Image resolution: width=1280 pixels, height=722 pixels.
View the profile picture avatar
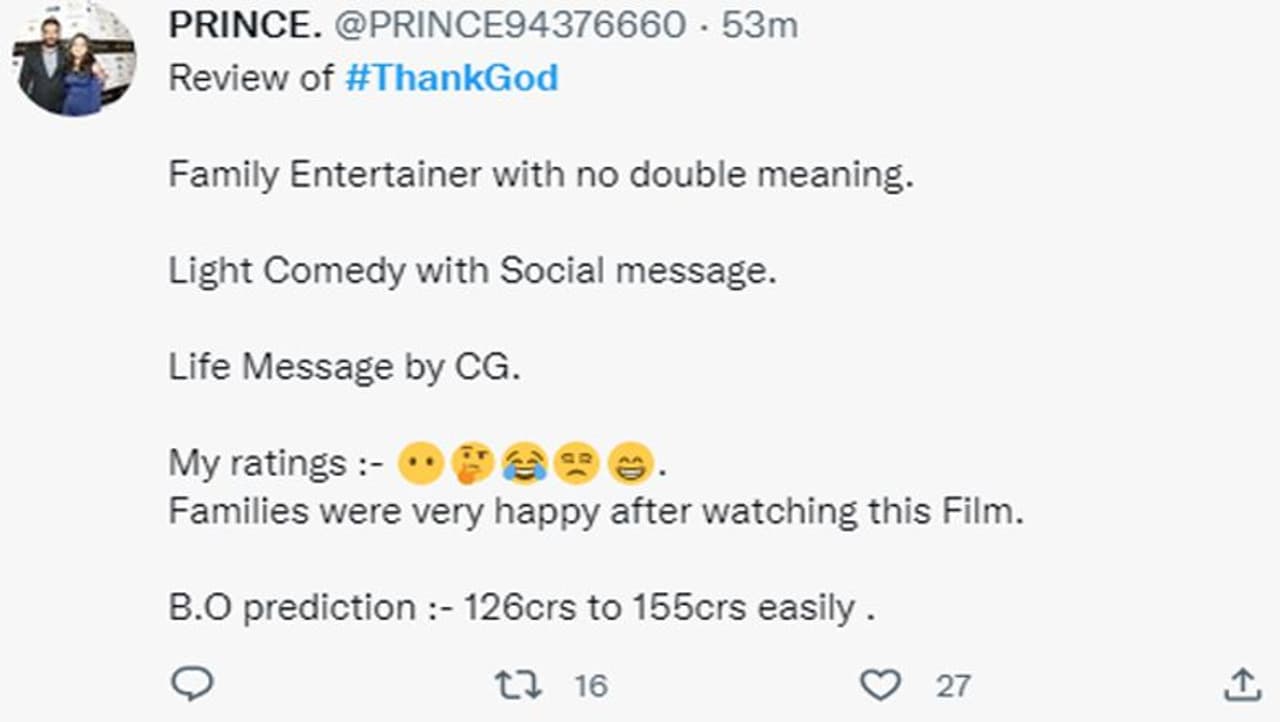click(74, 60)
